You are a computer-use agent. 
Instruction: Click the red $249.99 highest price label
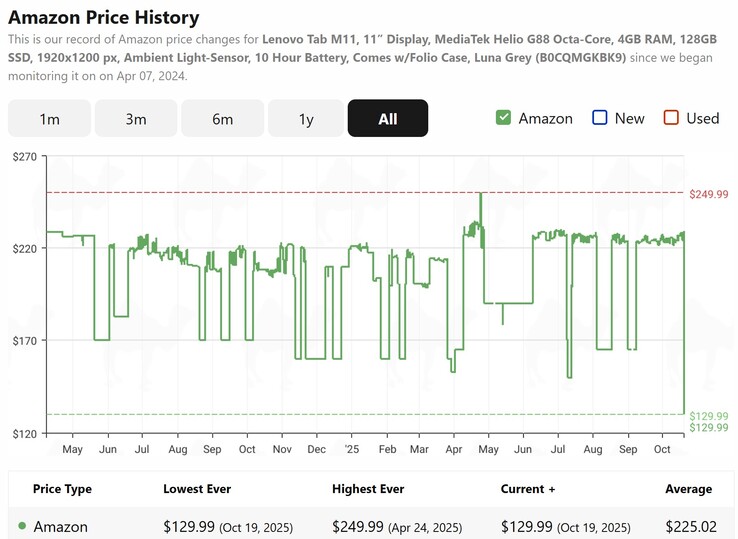click(709, 194)
